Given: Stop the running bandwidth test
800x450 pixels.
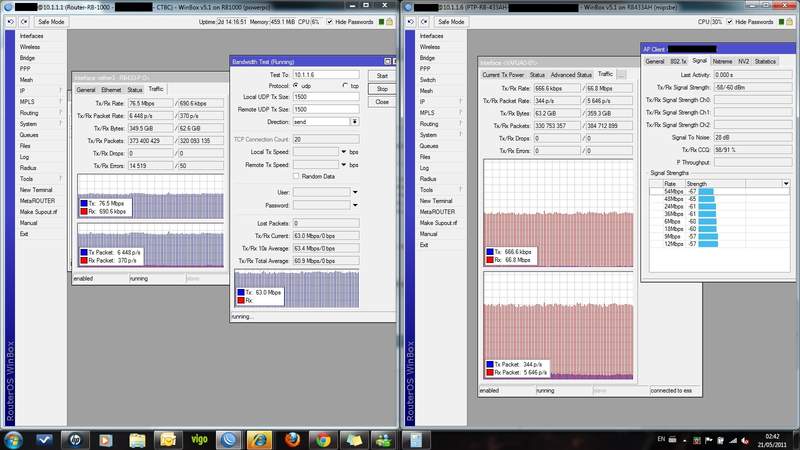Looking at the screenshot, I should 382,89.
